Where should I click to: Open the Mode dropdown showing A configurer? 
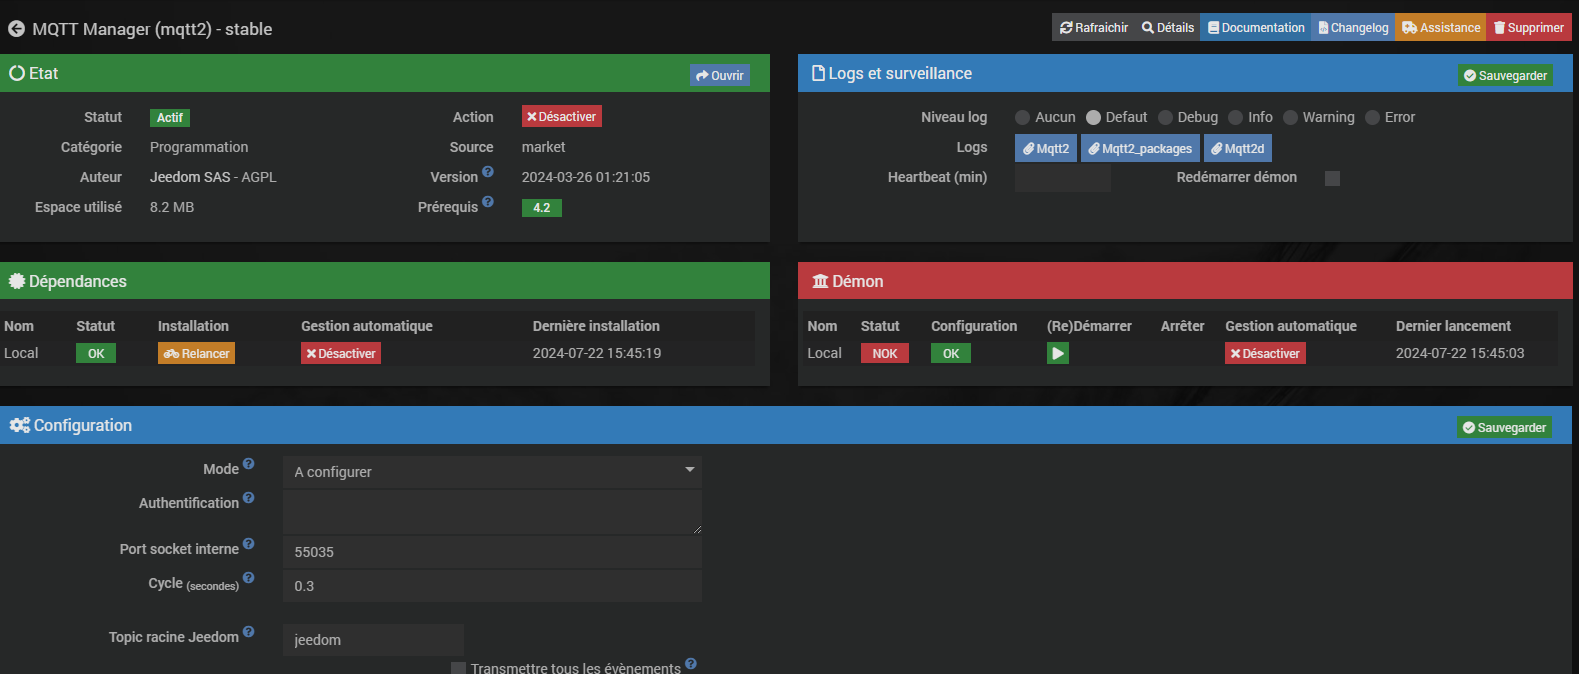(x=492, y=472)
